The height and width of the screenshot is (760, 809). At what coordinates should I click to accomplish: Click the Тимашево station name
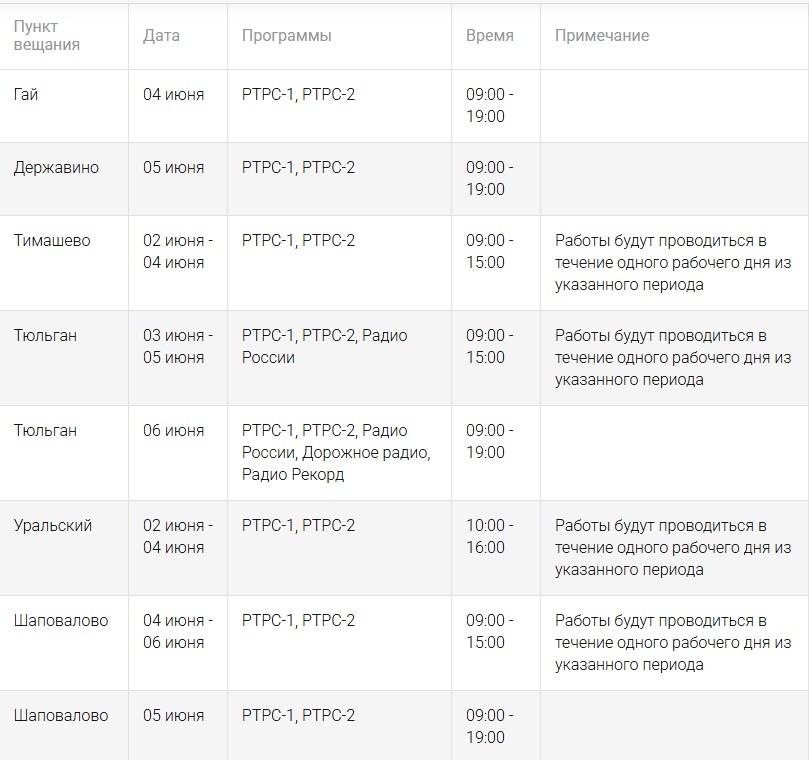[52, 241]
